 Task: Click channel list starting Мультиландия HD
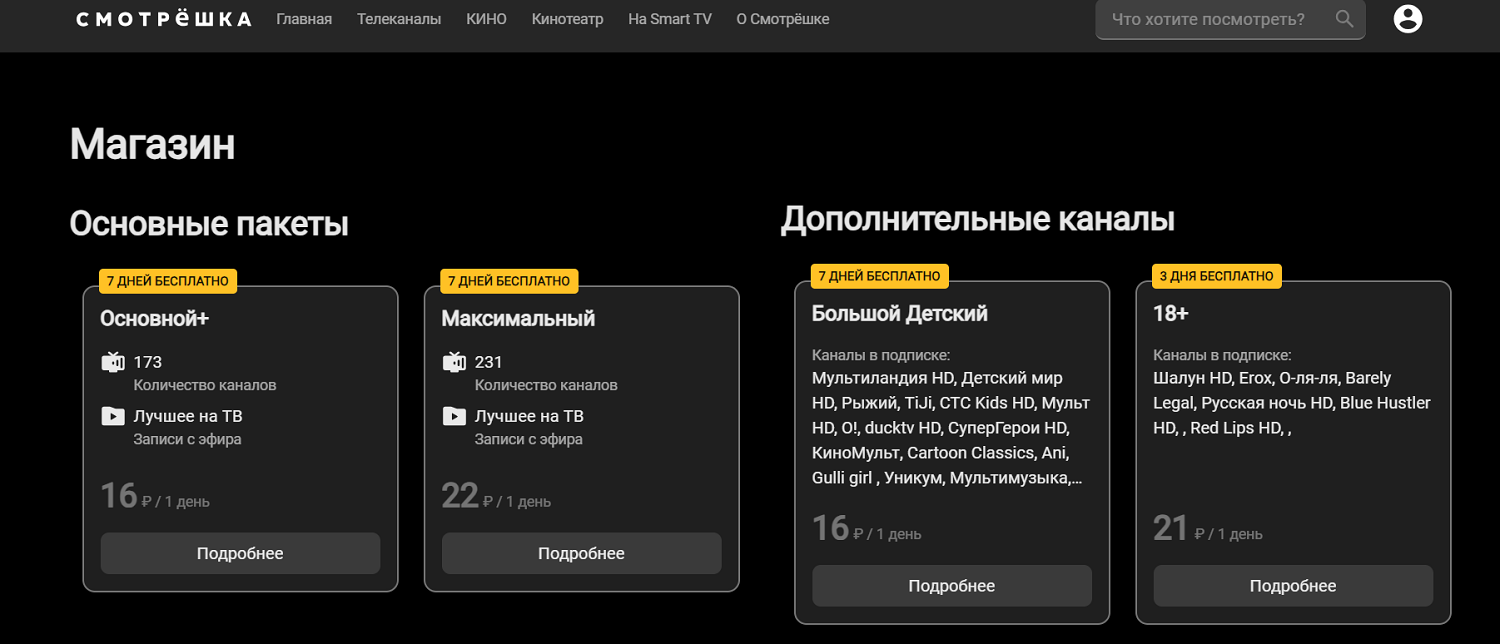click(951, 428)
